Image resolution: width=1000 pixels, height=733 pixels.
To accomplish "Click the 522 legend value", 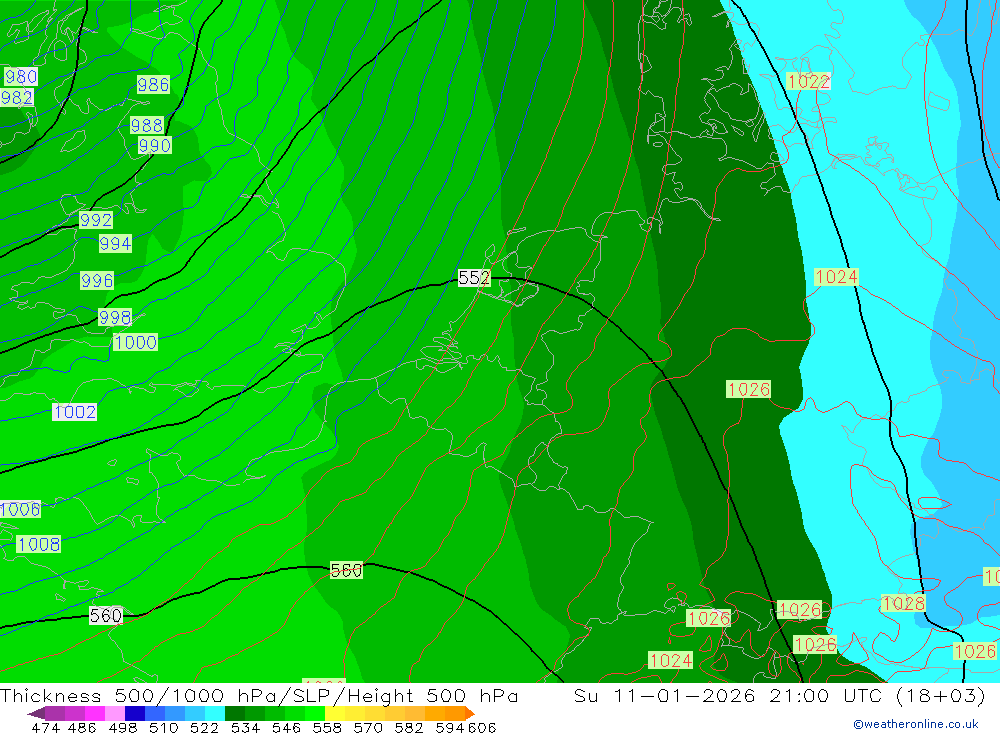I will [x=205, y=727].
